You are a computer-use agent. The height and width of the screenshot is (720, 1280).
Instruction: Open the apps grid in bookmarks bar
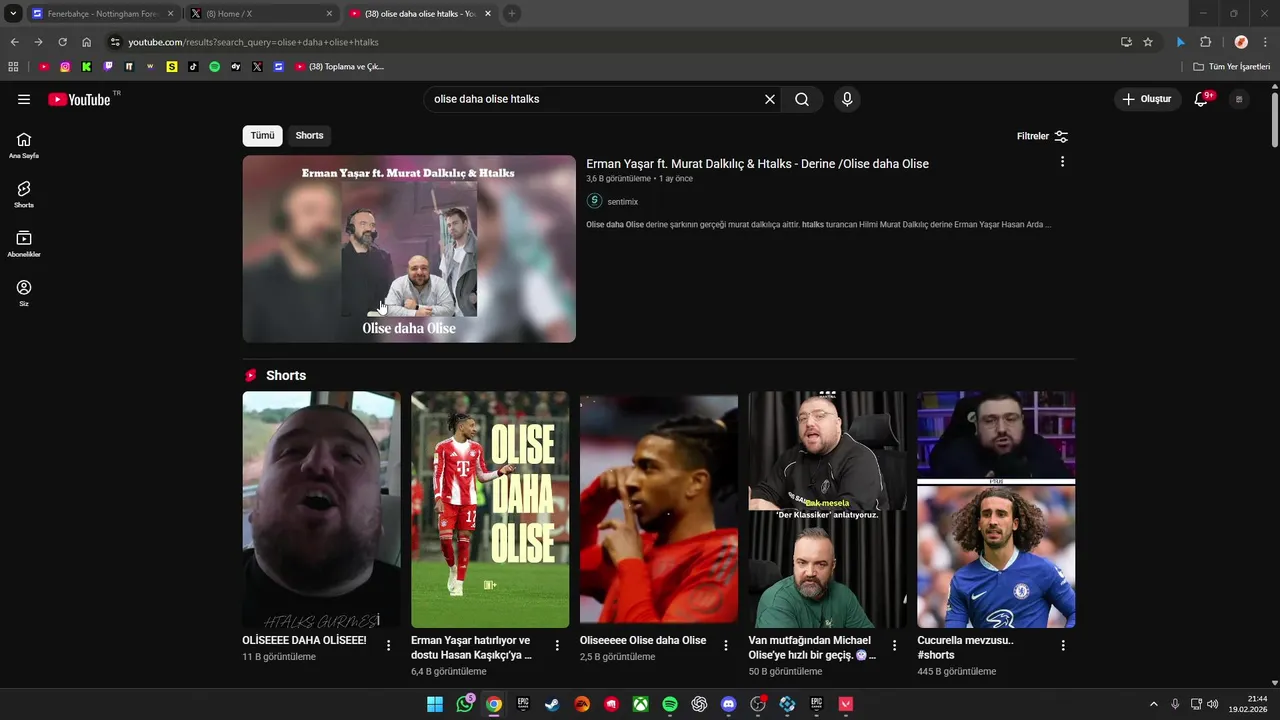coord(13,67)
